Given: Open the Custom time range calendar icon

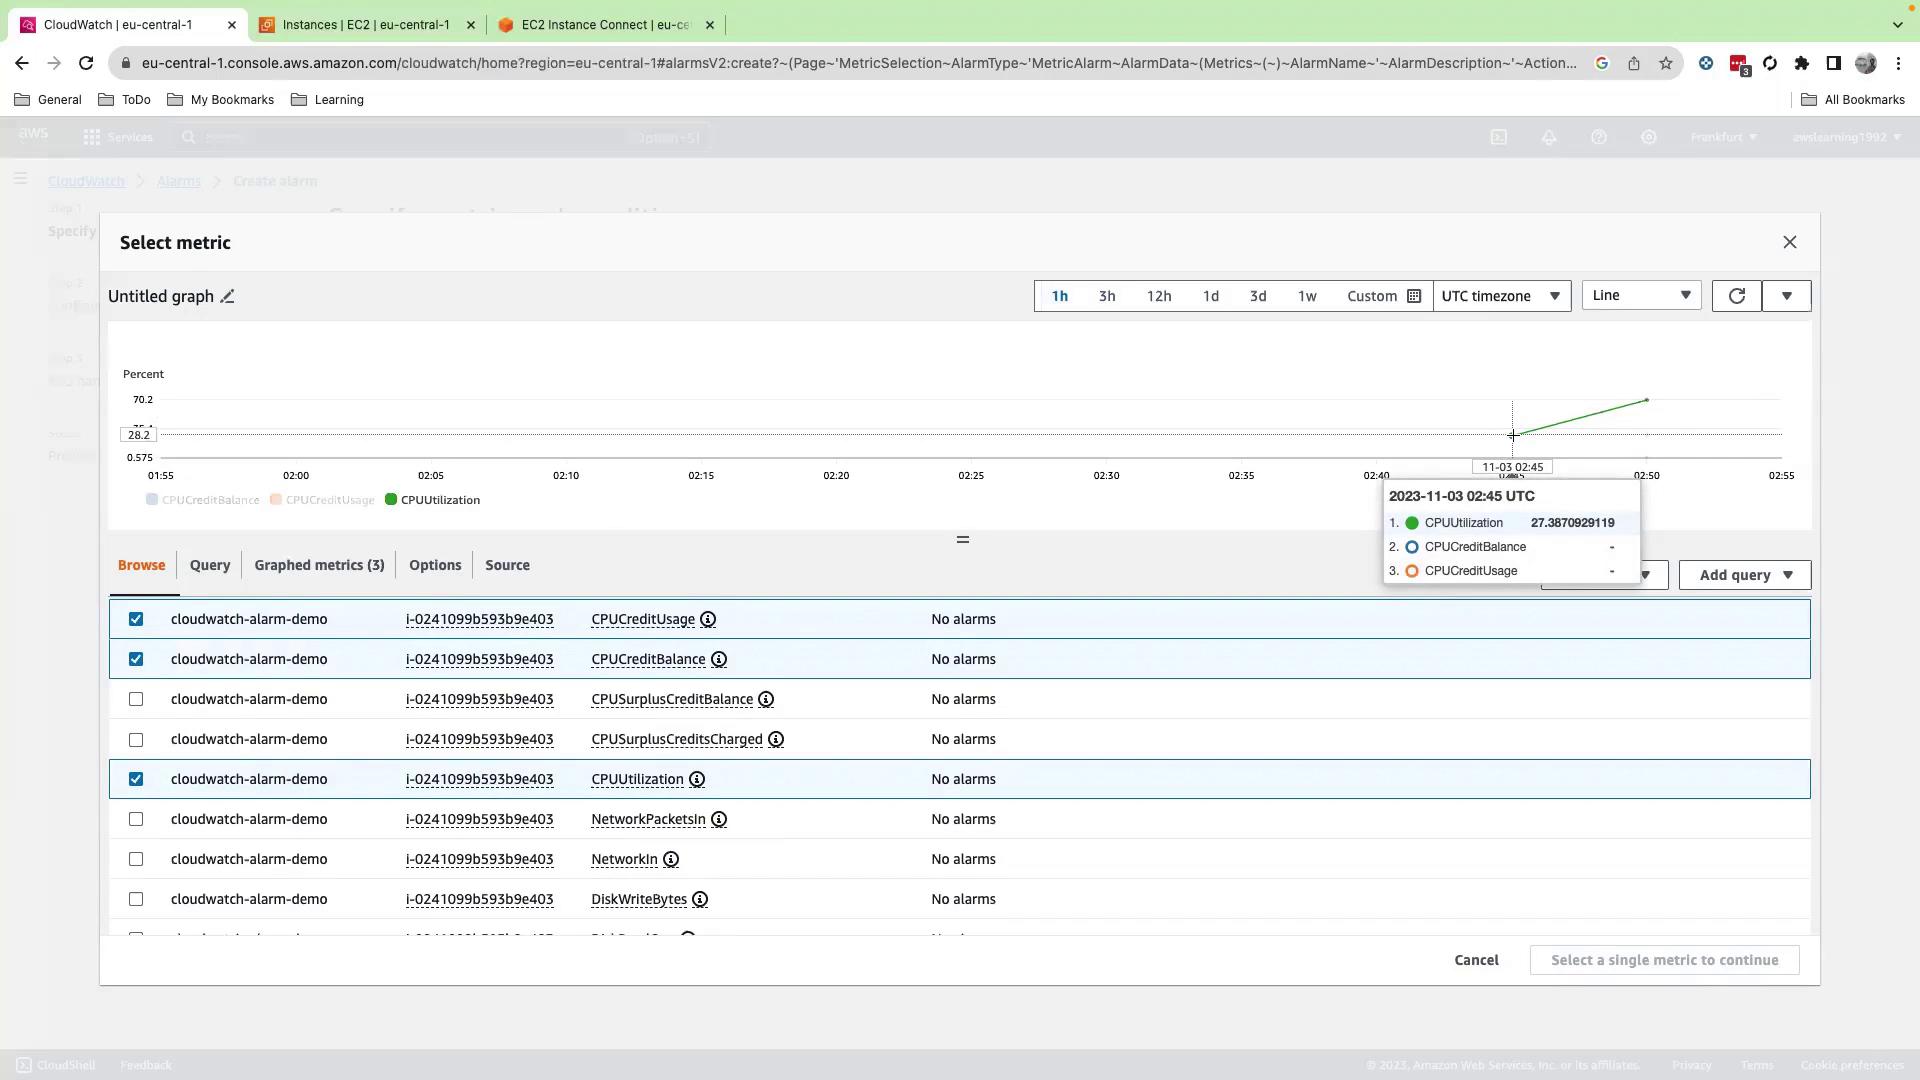Looking at the screenshot, I should (1414, 297).
